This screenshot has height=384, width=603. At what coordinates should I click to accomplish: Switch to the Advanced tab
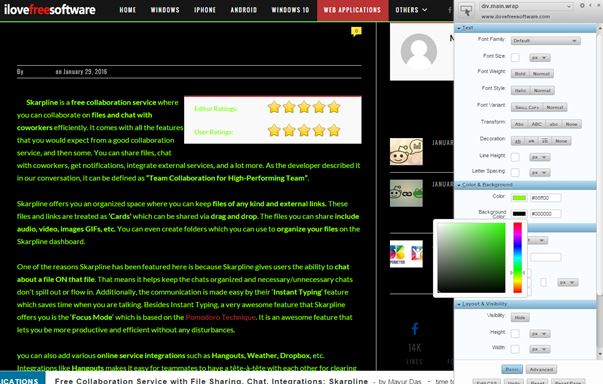(x=541, y=369)
